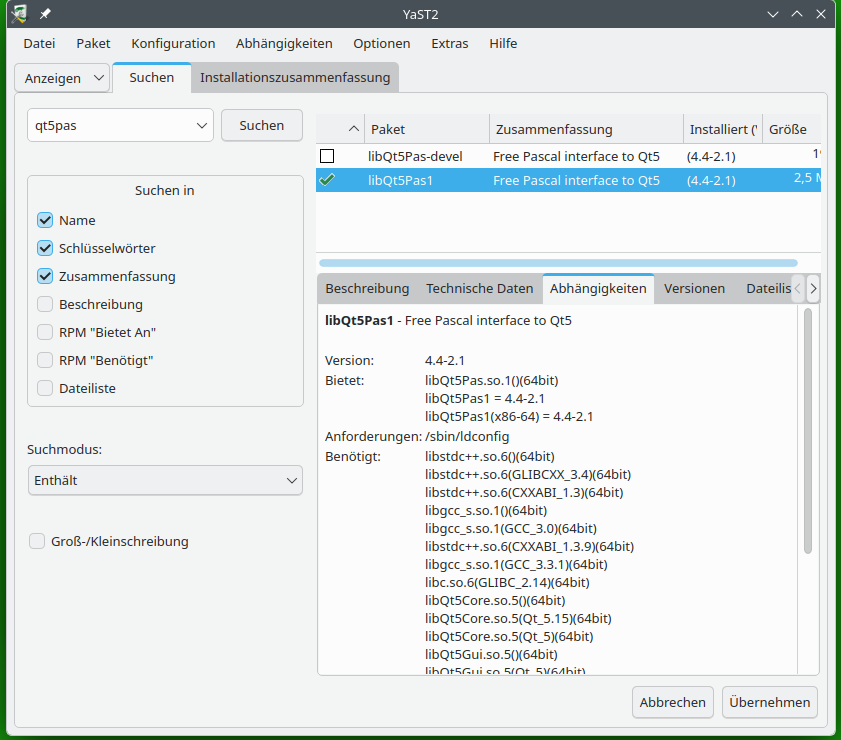The width and height of the screenshot is (841, 740).
Task: Expand the Suchmodus 'Enthält' combo box
Action: (x=165, y=480)
